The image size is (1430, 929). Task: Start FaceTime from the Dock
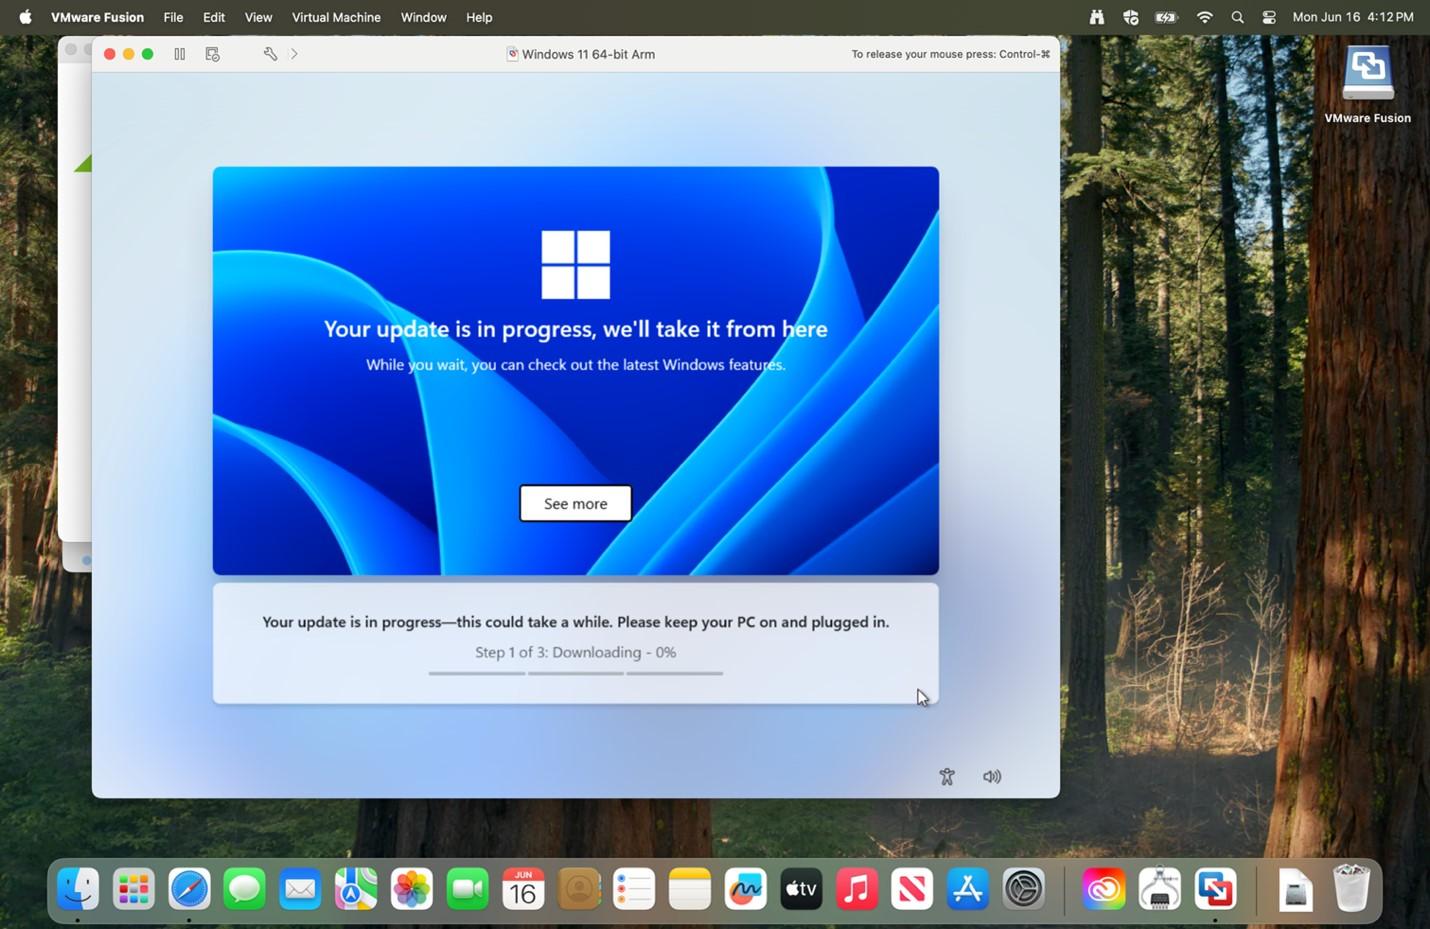tap(467, 889)
